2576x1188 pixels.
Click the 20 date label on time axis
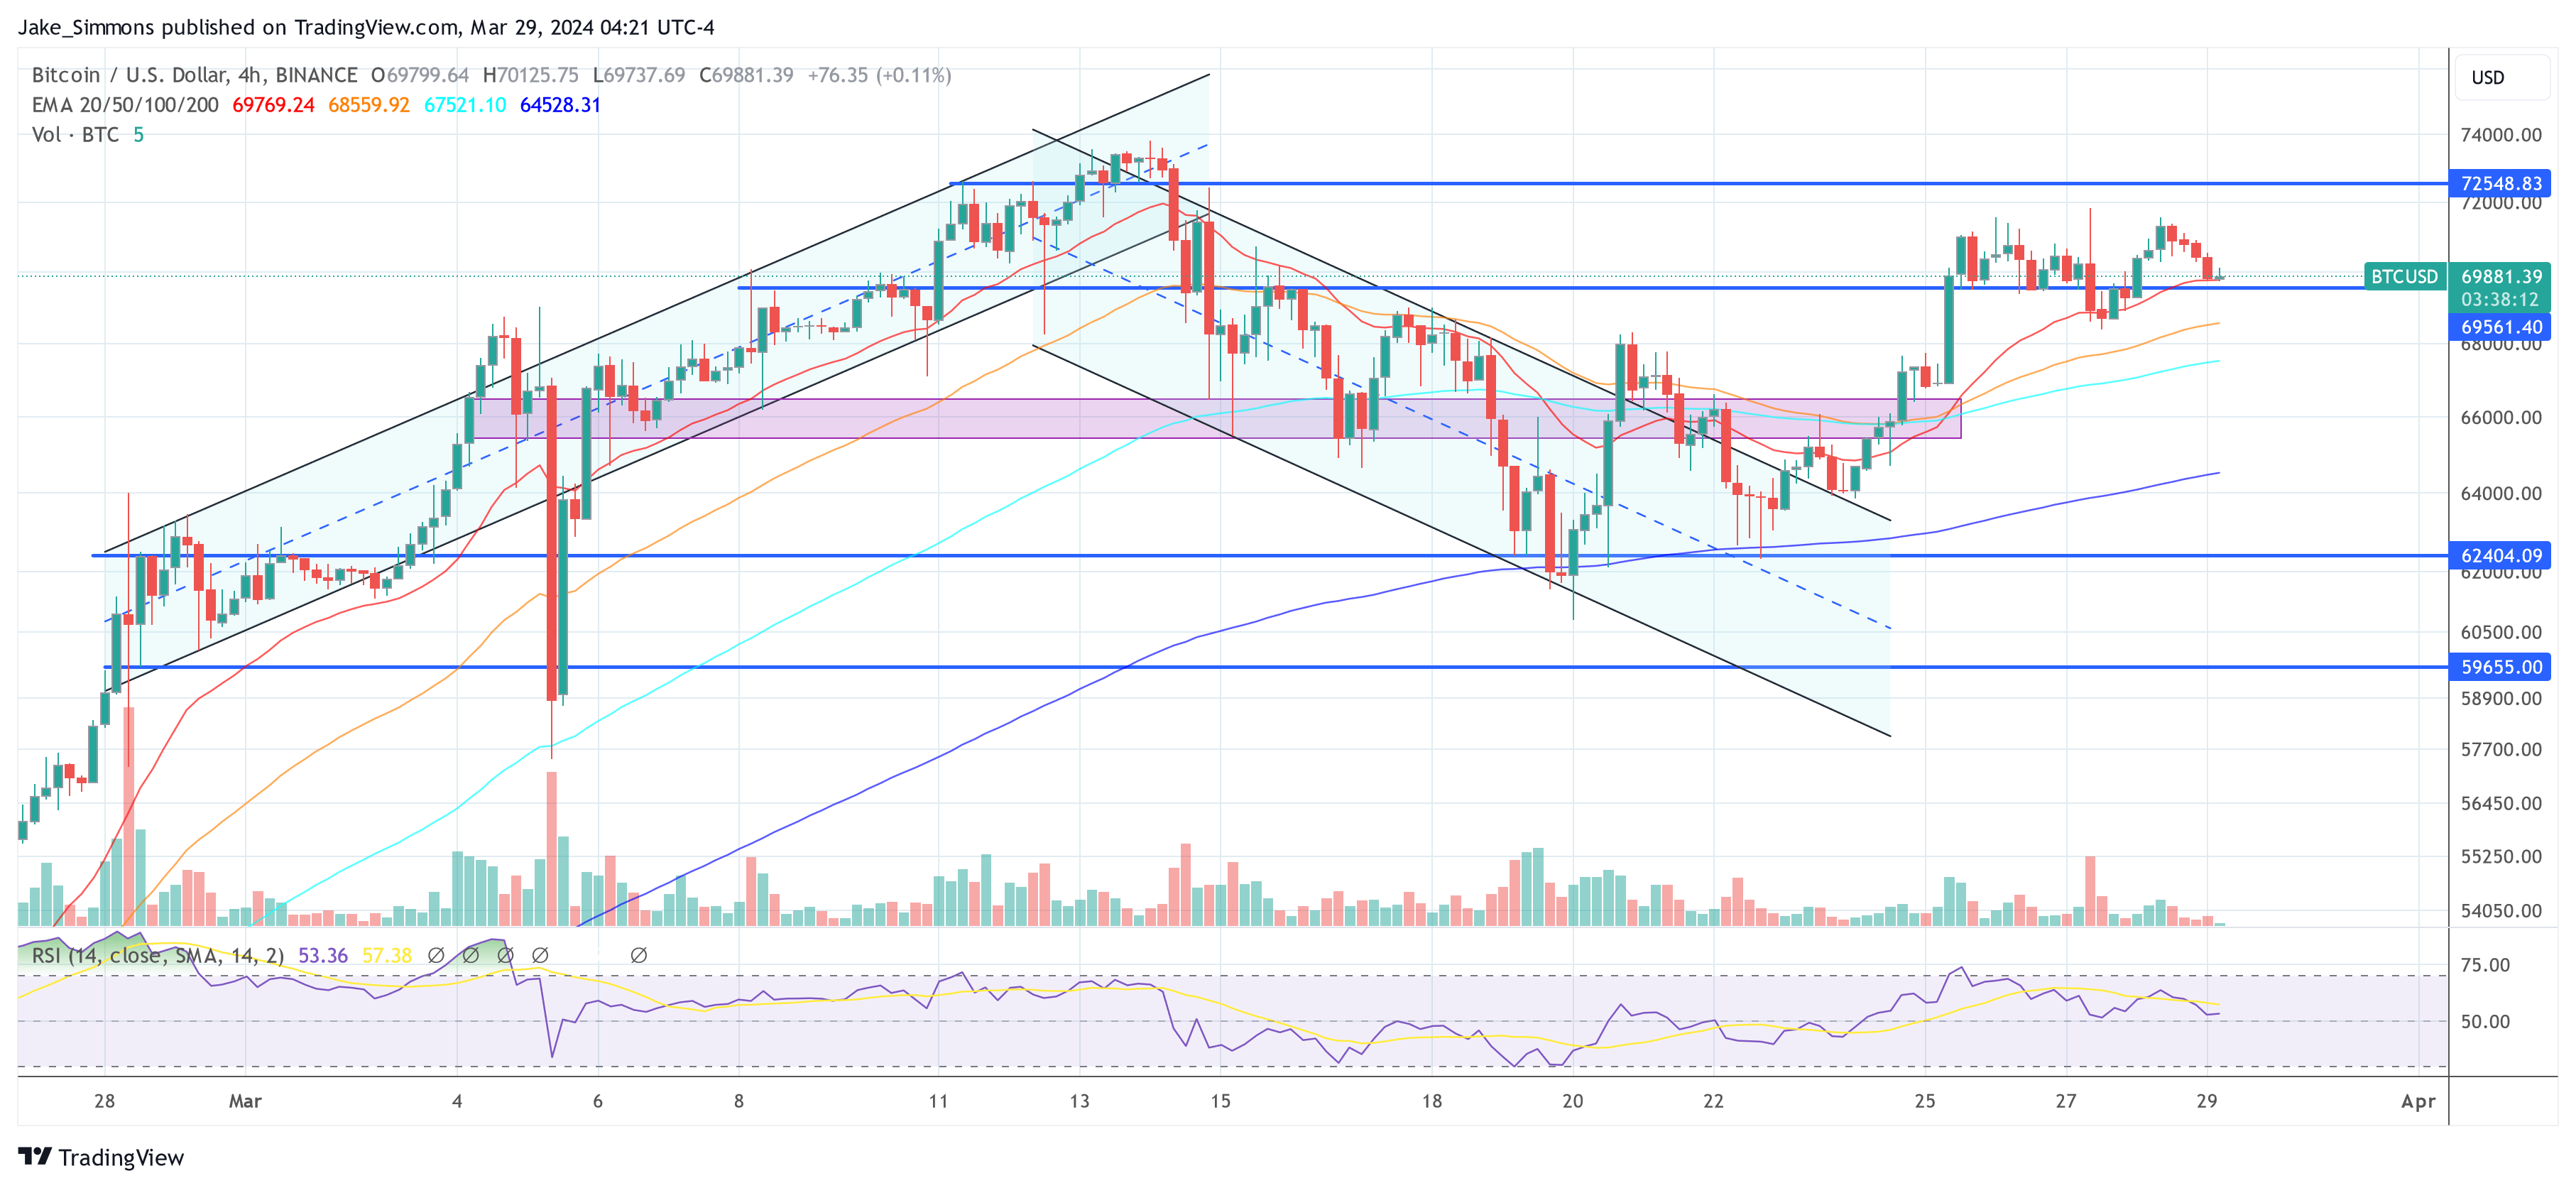(1573, 1101)
